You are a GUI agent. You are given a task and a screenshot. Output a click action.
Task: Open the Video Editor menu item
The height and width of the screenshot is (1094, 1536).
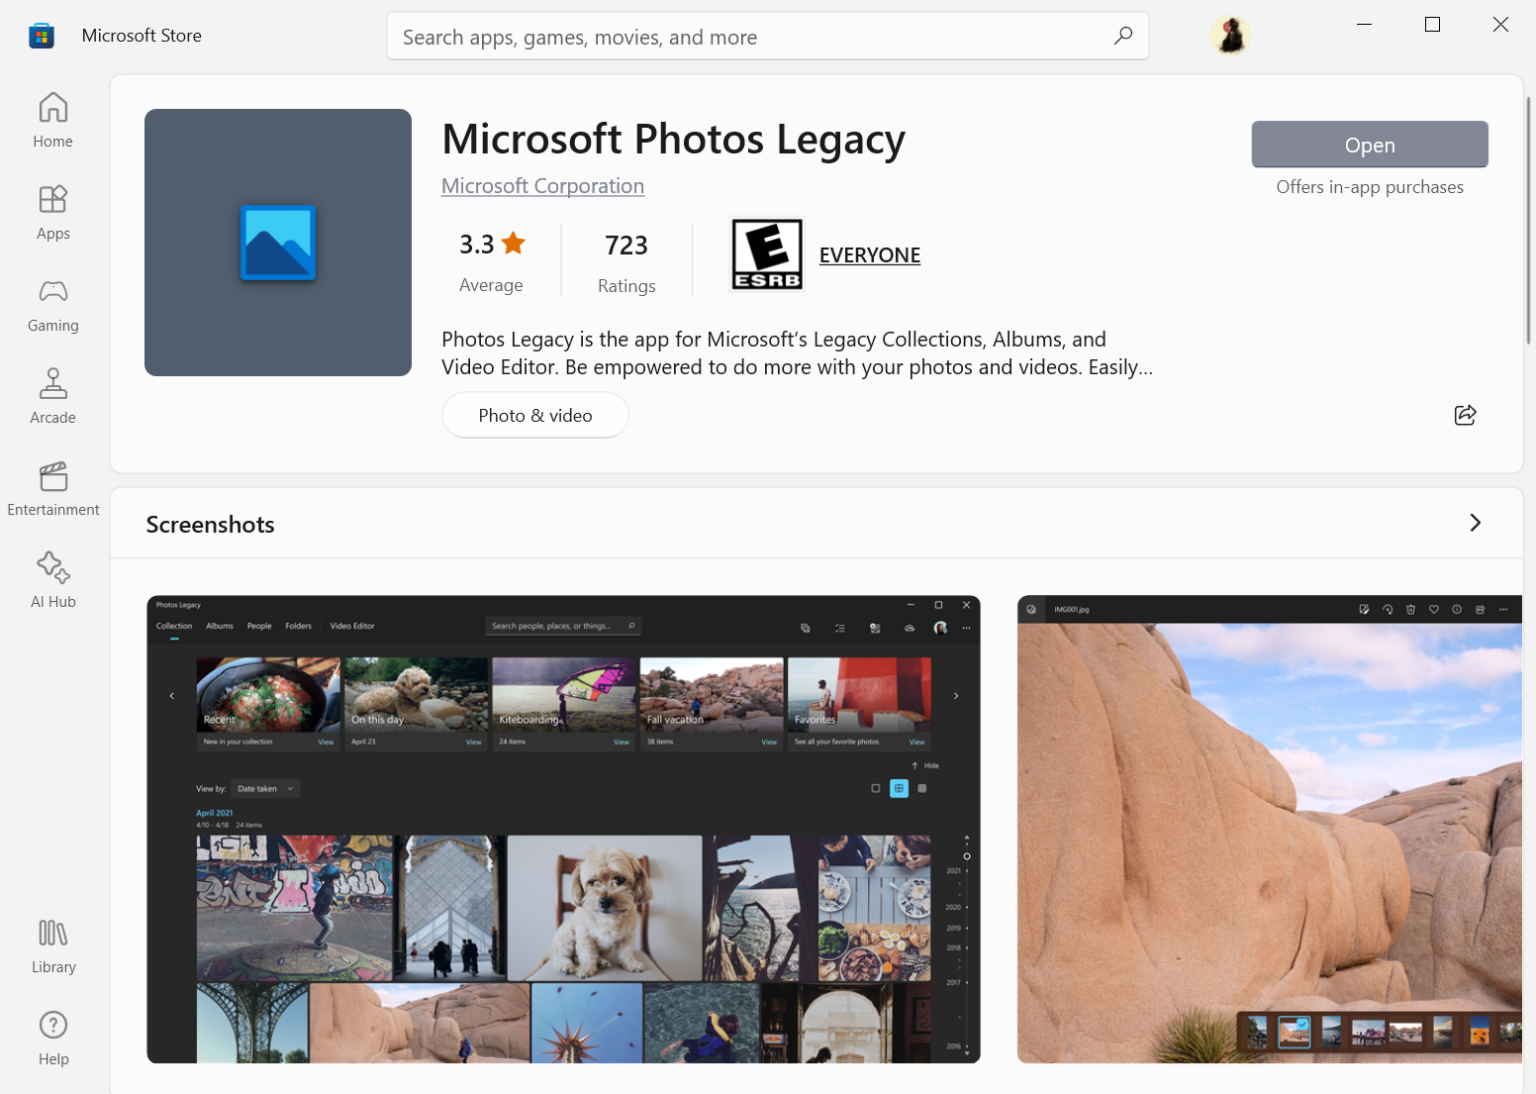click(x=354, y=625)
